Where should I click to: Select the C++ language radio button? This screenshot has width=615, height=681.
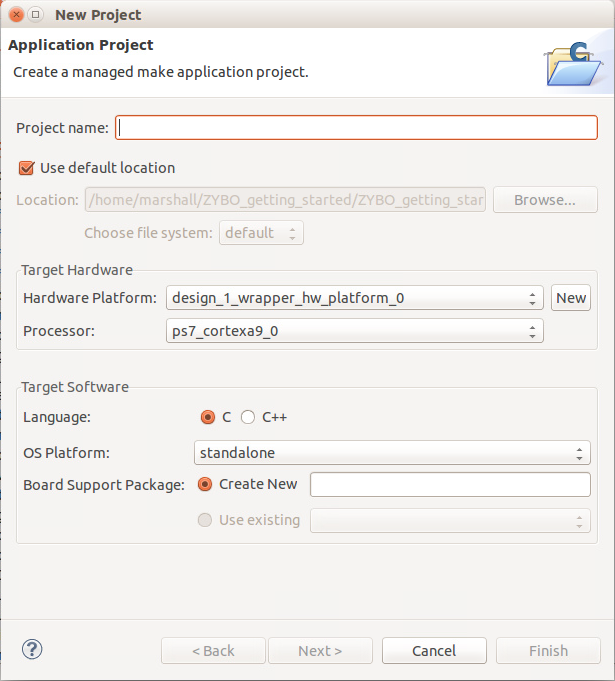[248, 417]
